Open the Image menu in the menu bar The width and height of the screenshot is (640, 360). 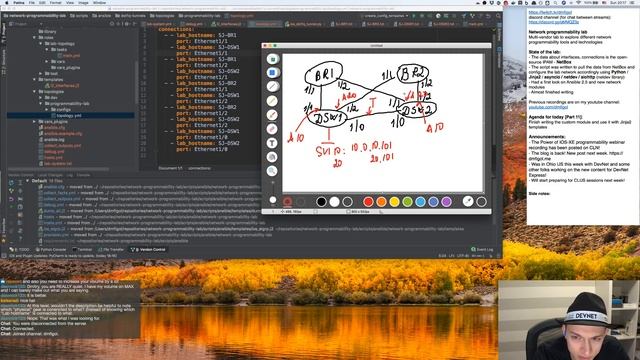[83, 2]
